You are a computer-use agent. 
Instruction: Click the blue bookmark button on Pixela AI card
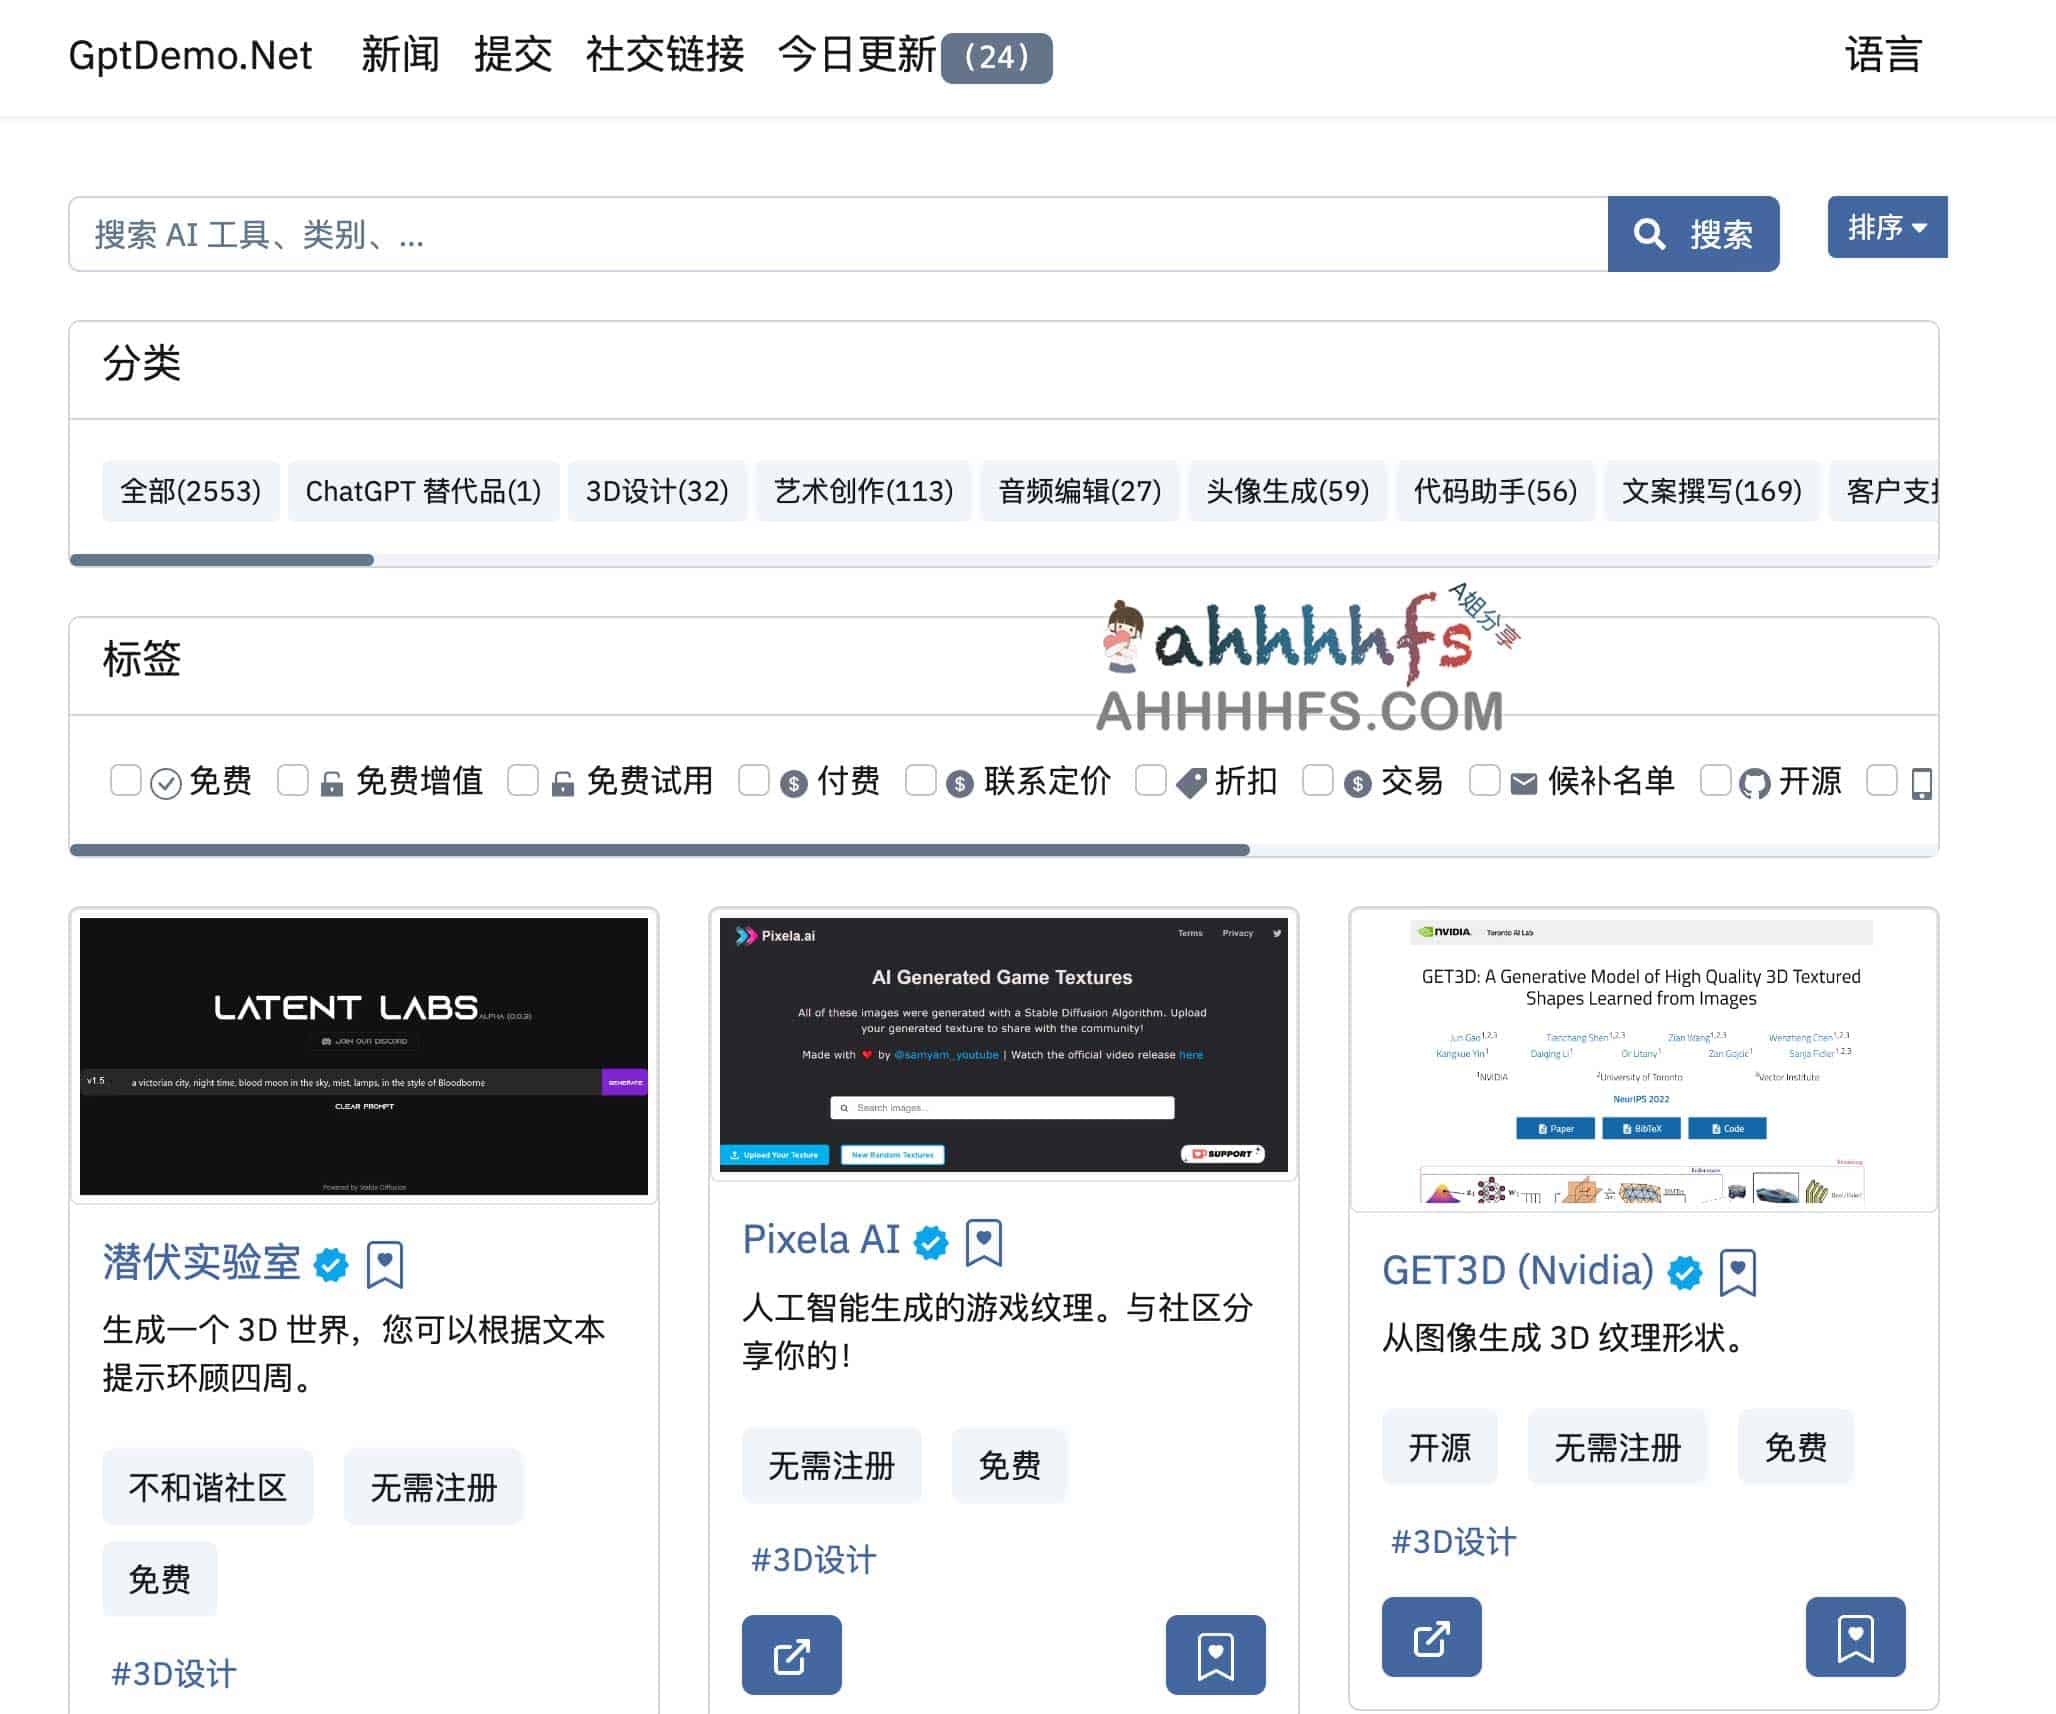[x=1215, y=1655]
